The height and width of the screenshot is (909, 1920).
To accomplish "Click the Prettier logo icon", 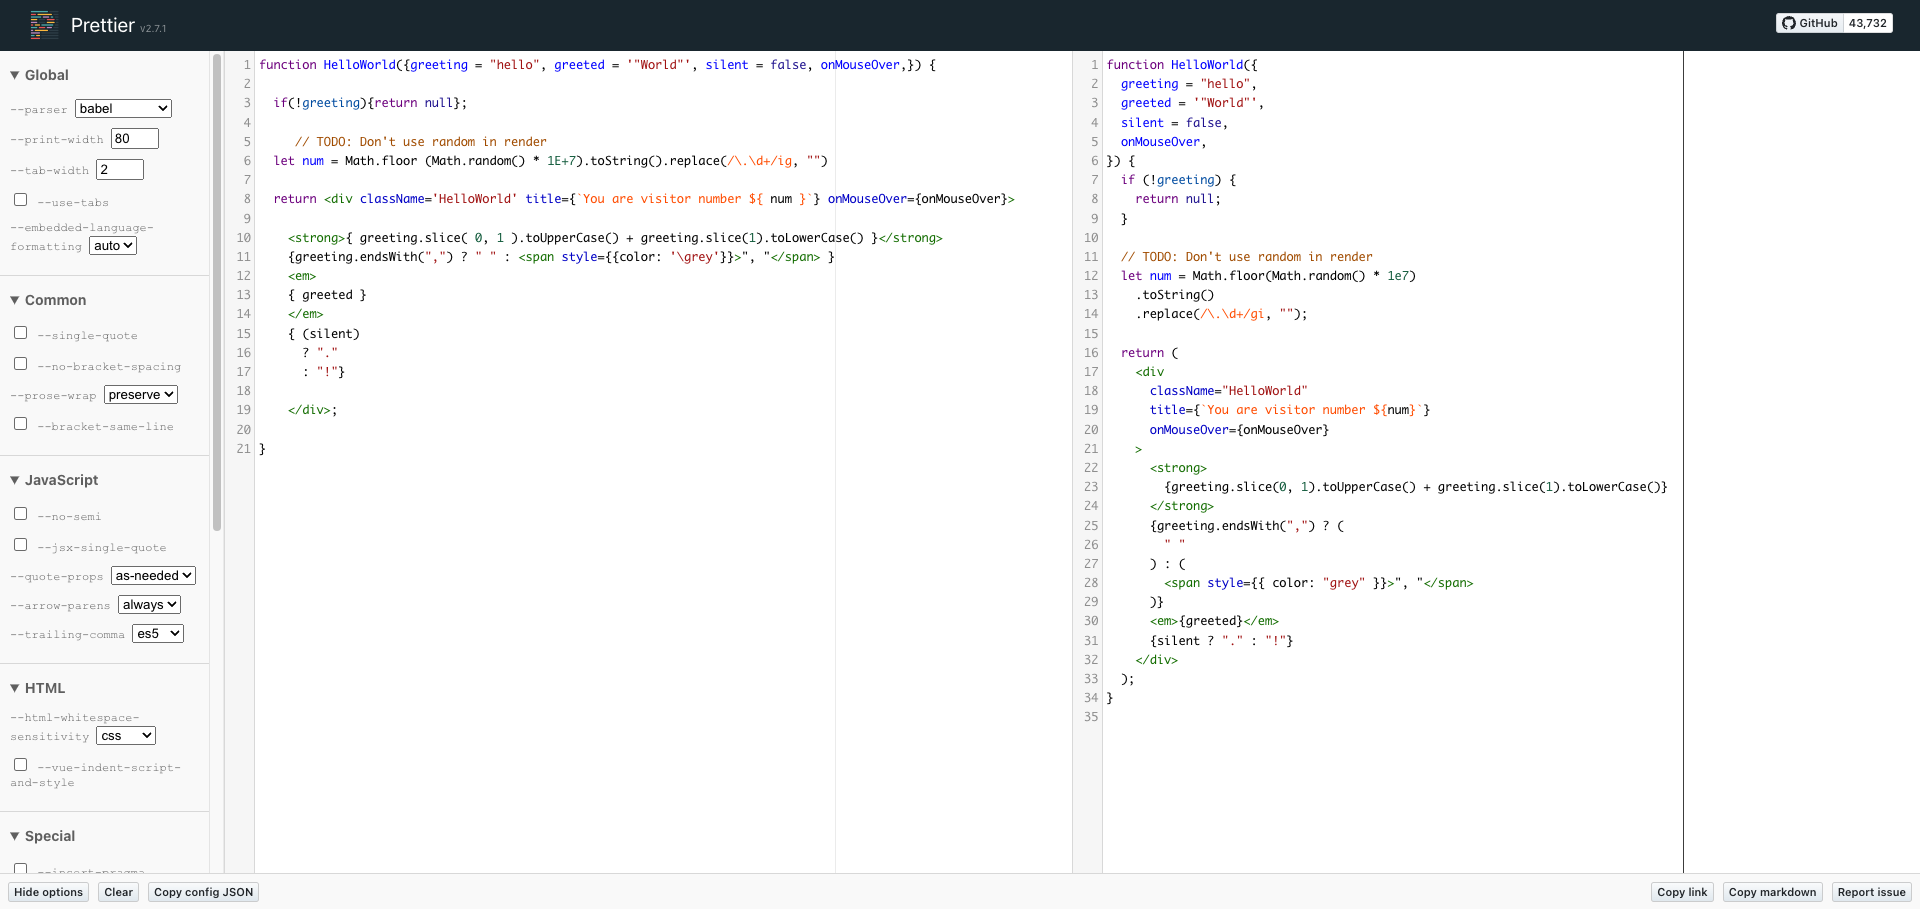I will click(x=42, y=25).
